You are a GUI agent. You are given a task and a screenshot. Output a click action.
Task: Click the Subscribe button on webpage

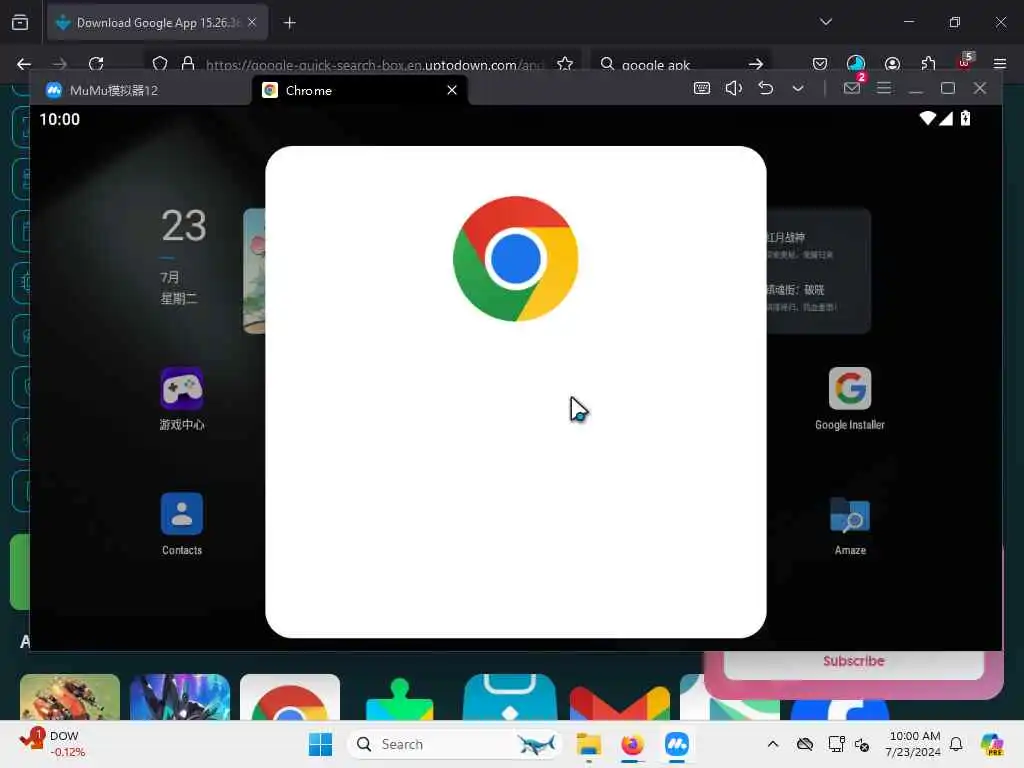coord(854,662)
